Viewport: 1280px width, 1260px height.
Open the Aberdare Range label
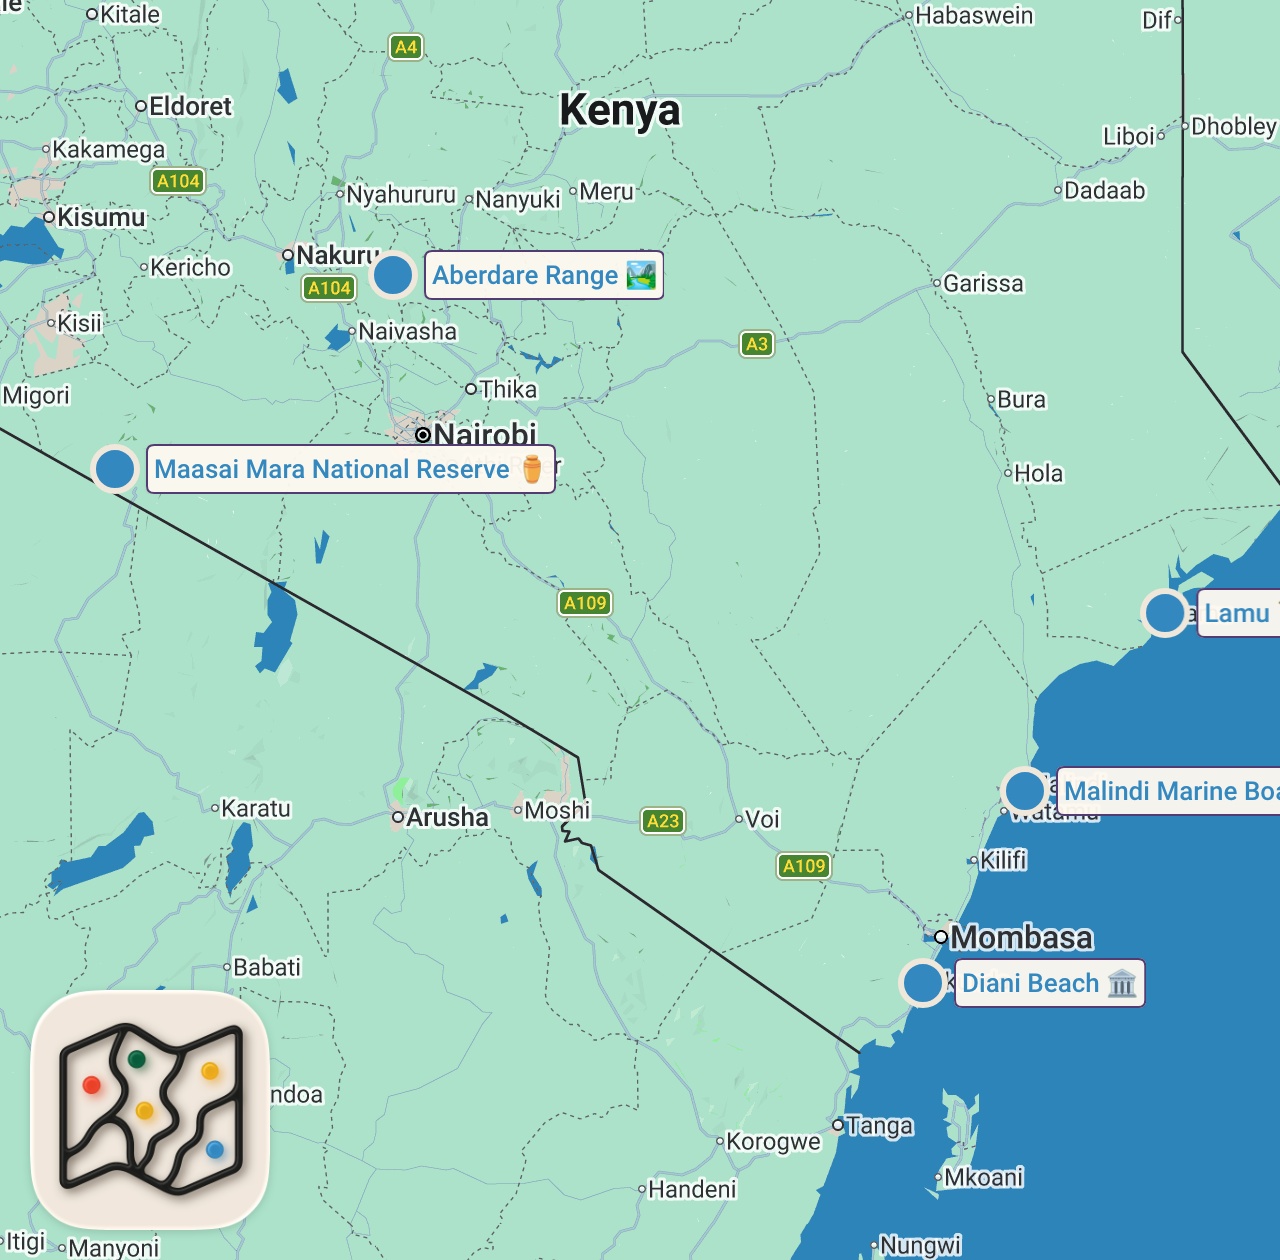coord(544,275)
